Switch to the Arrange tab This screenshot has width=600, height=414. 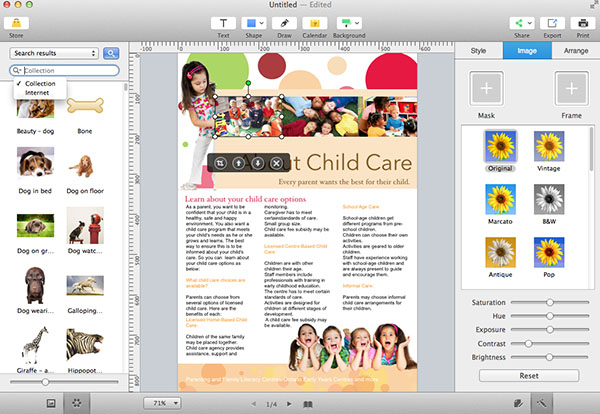575,49
